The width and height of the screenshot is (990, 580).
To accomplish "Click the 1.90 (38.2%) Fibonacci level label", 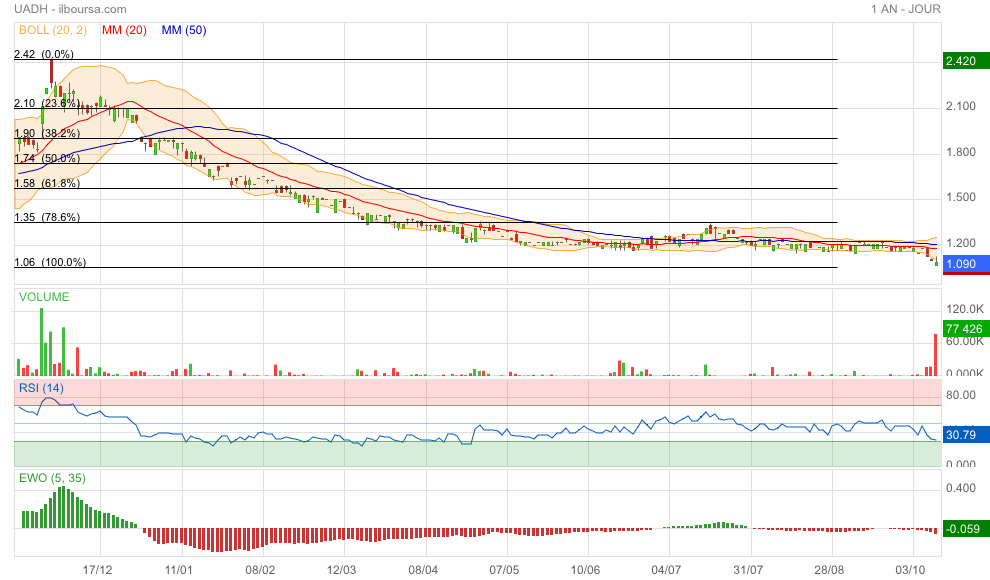I will click(x=47, y=133).
